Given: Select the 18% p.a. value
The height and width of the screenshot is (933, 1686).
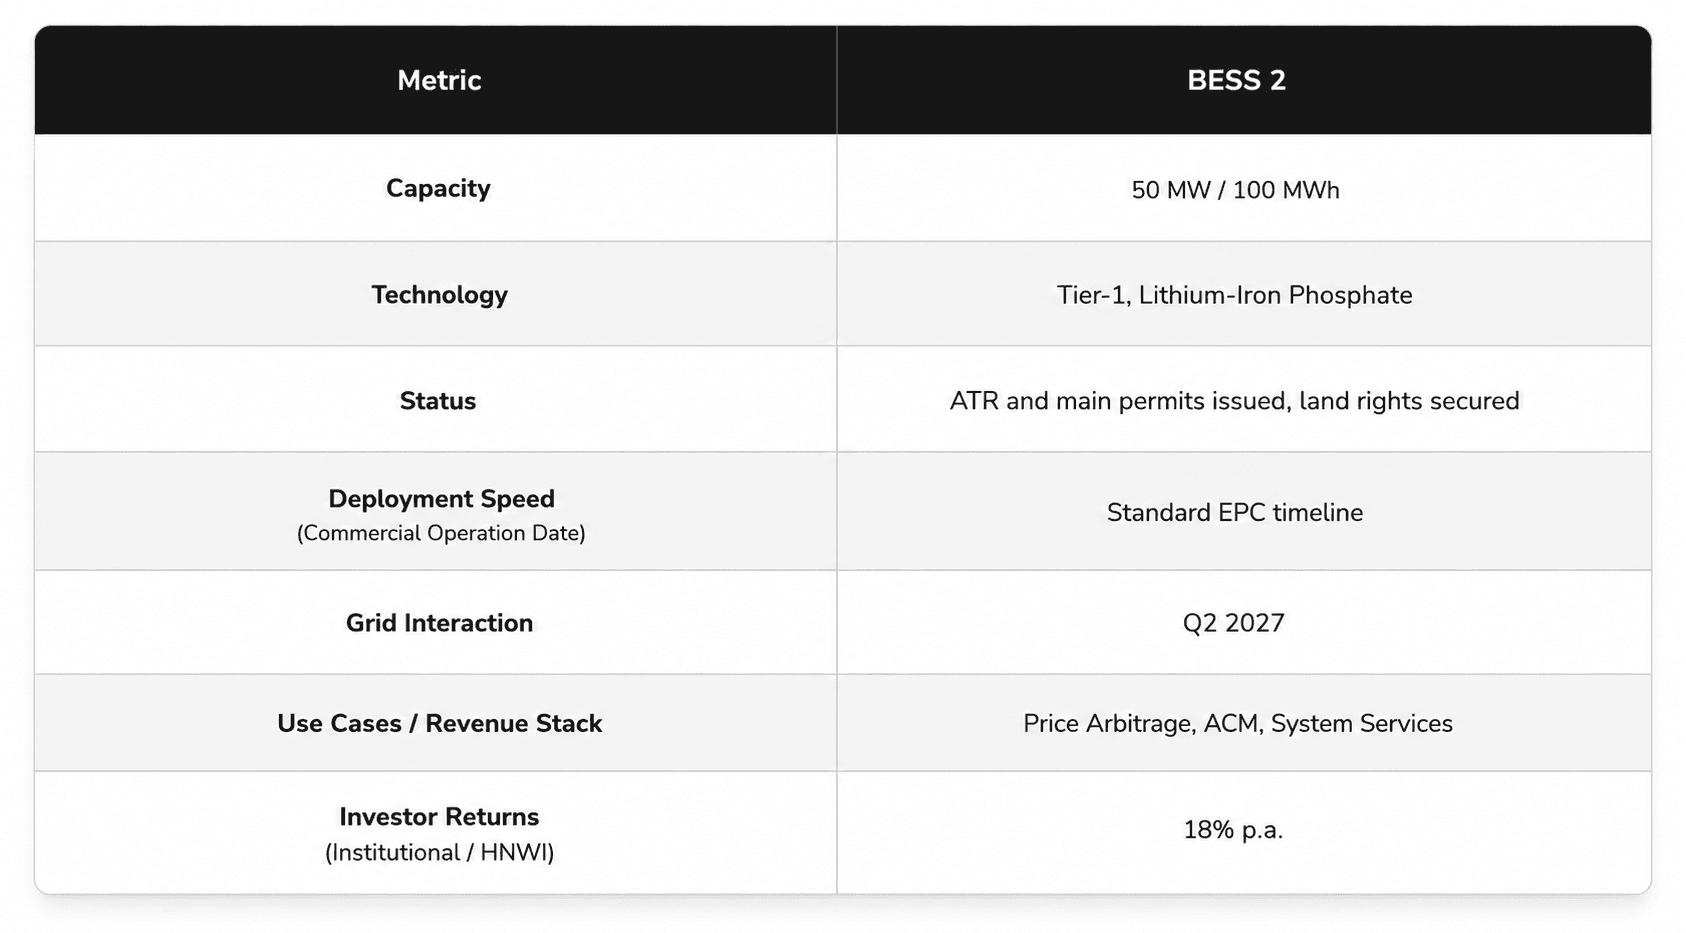Looking at the screenshot, I should (1233, 830).
